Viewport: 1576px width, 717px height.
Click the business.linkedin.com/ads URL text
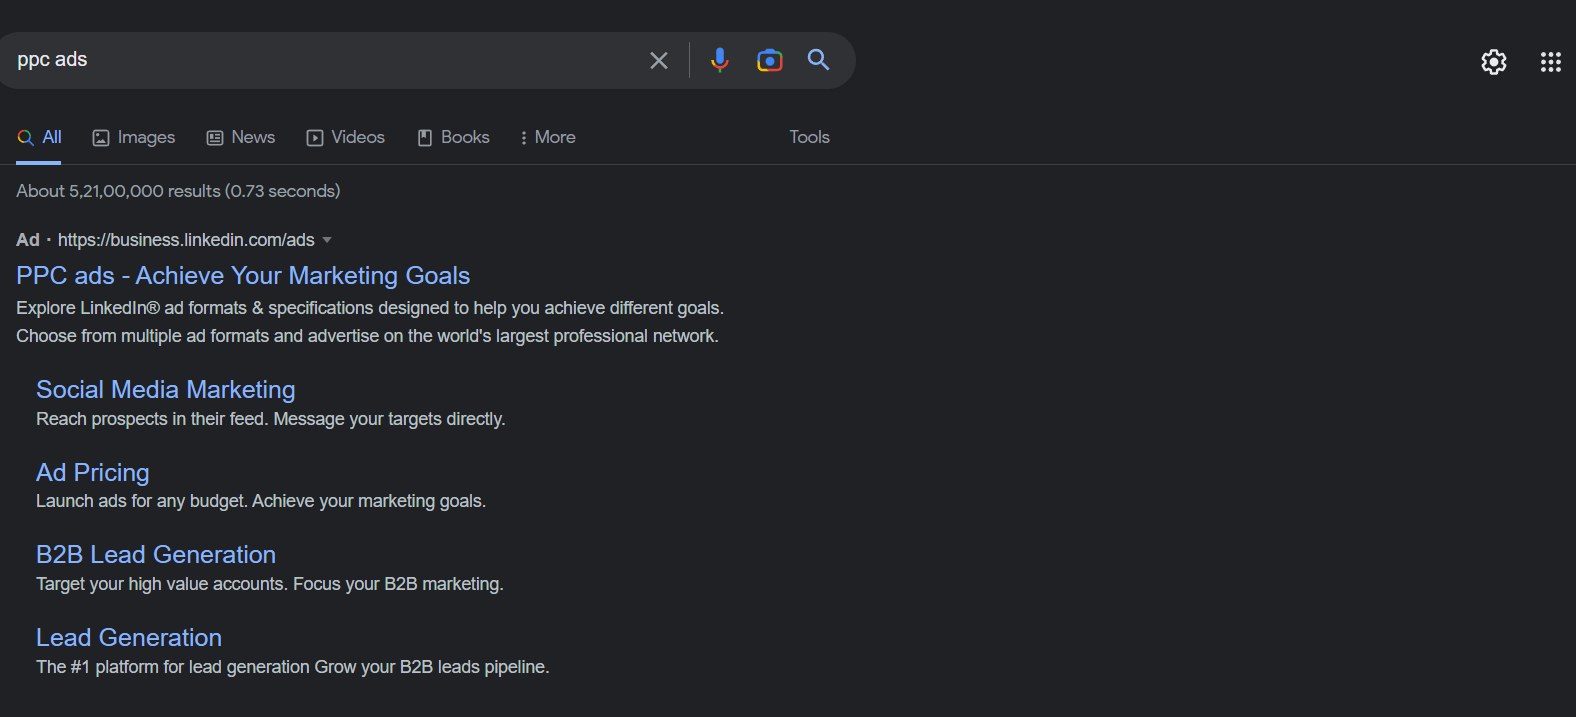(186, 240)
